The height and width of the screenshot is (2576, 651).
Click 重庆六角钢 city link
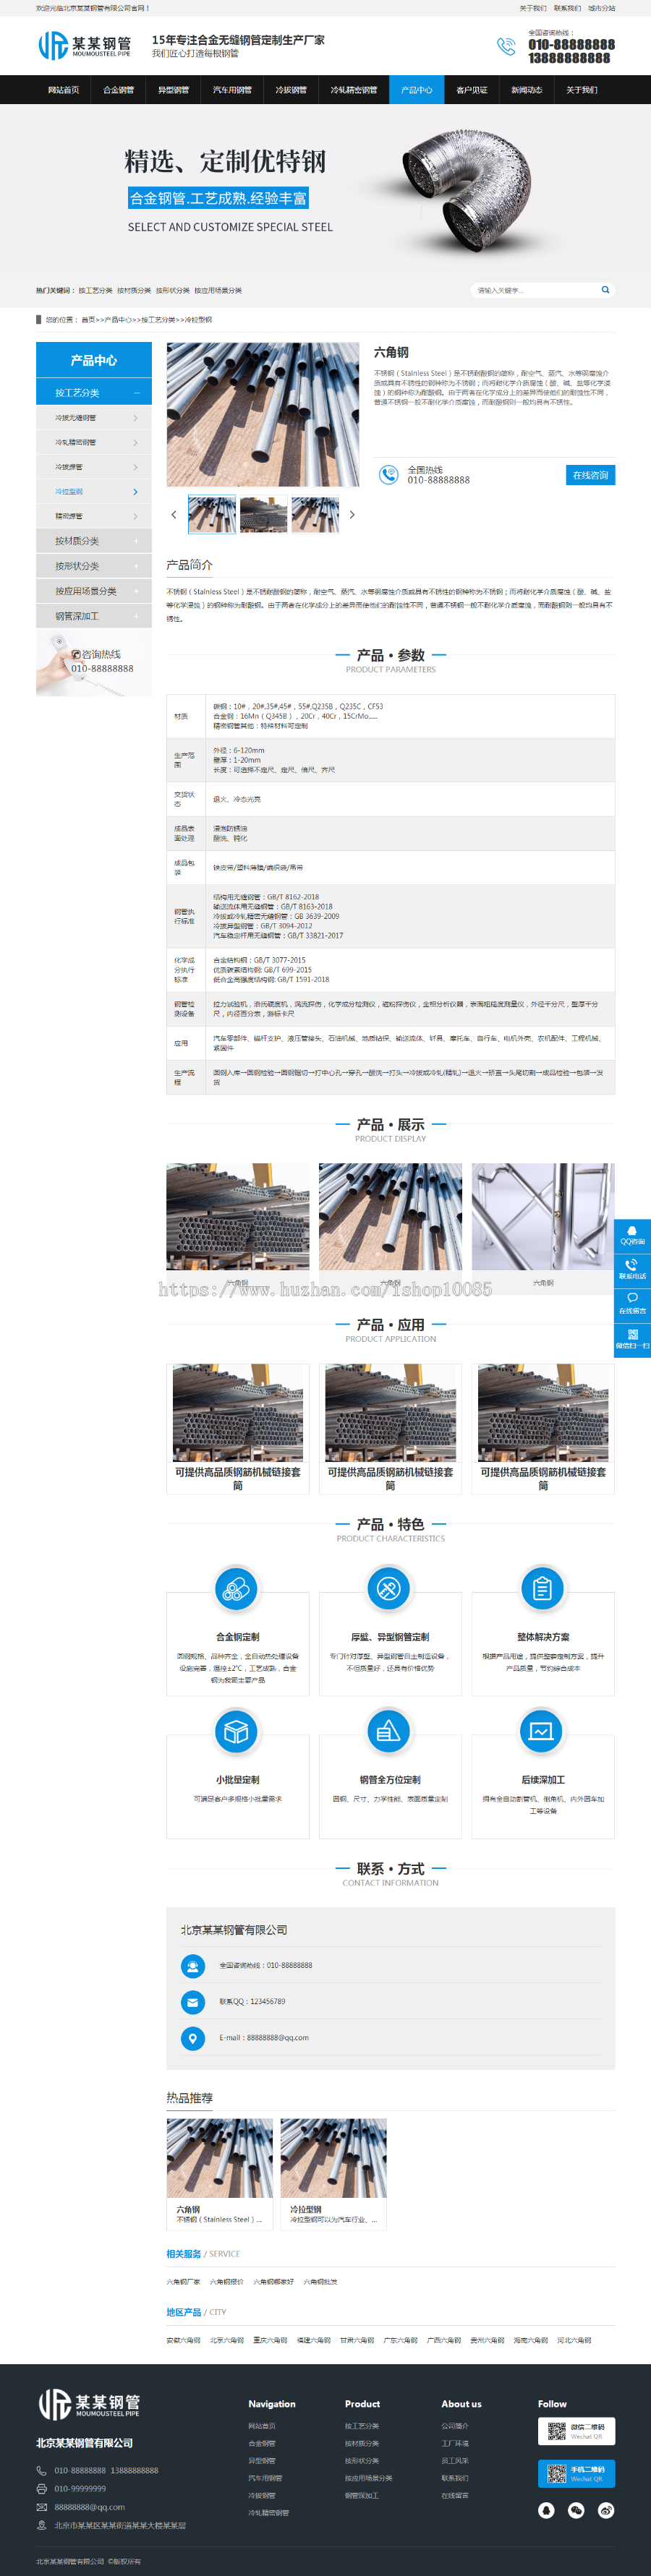[270, 2340]
